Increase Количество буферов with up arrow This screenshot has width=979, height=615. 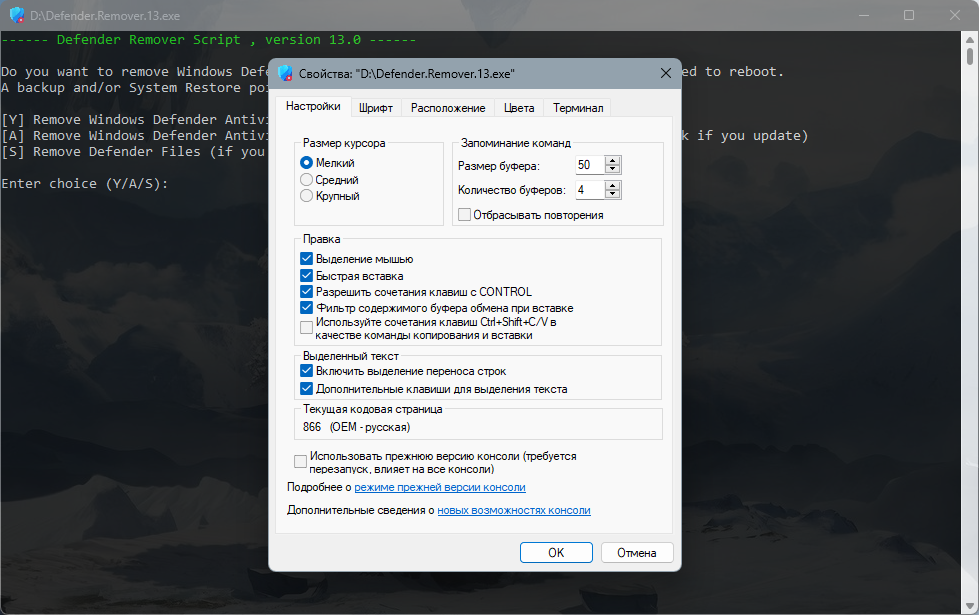click(x=613, y=185)
